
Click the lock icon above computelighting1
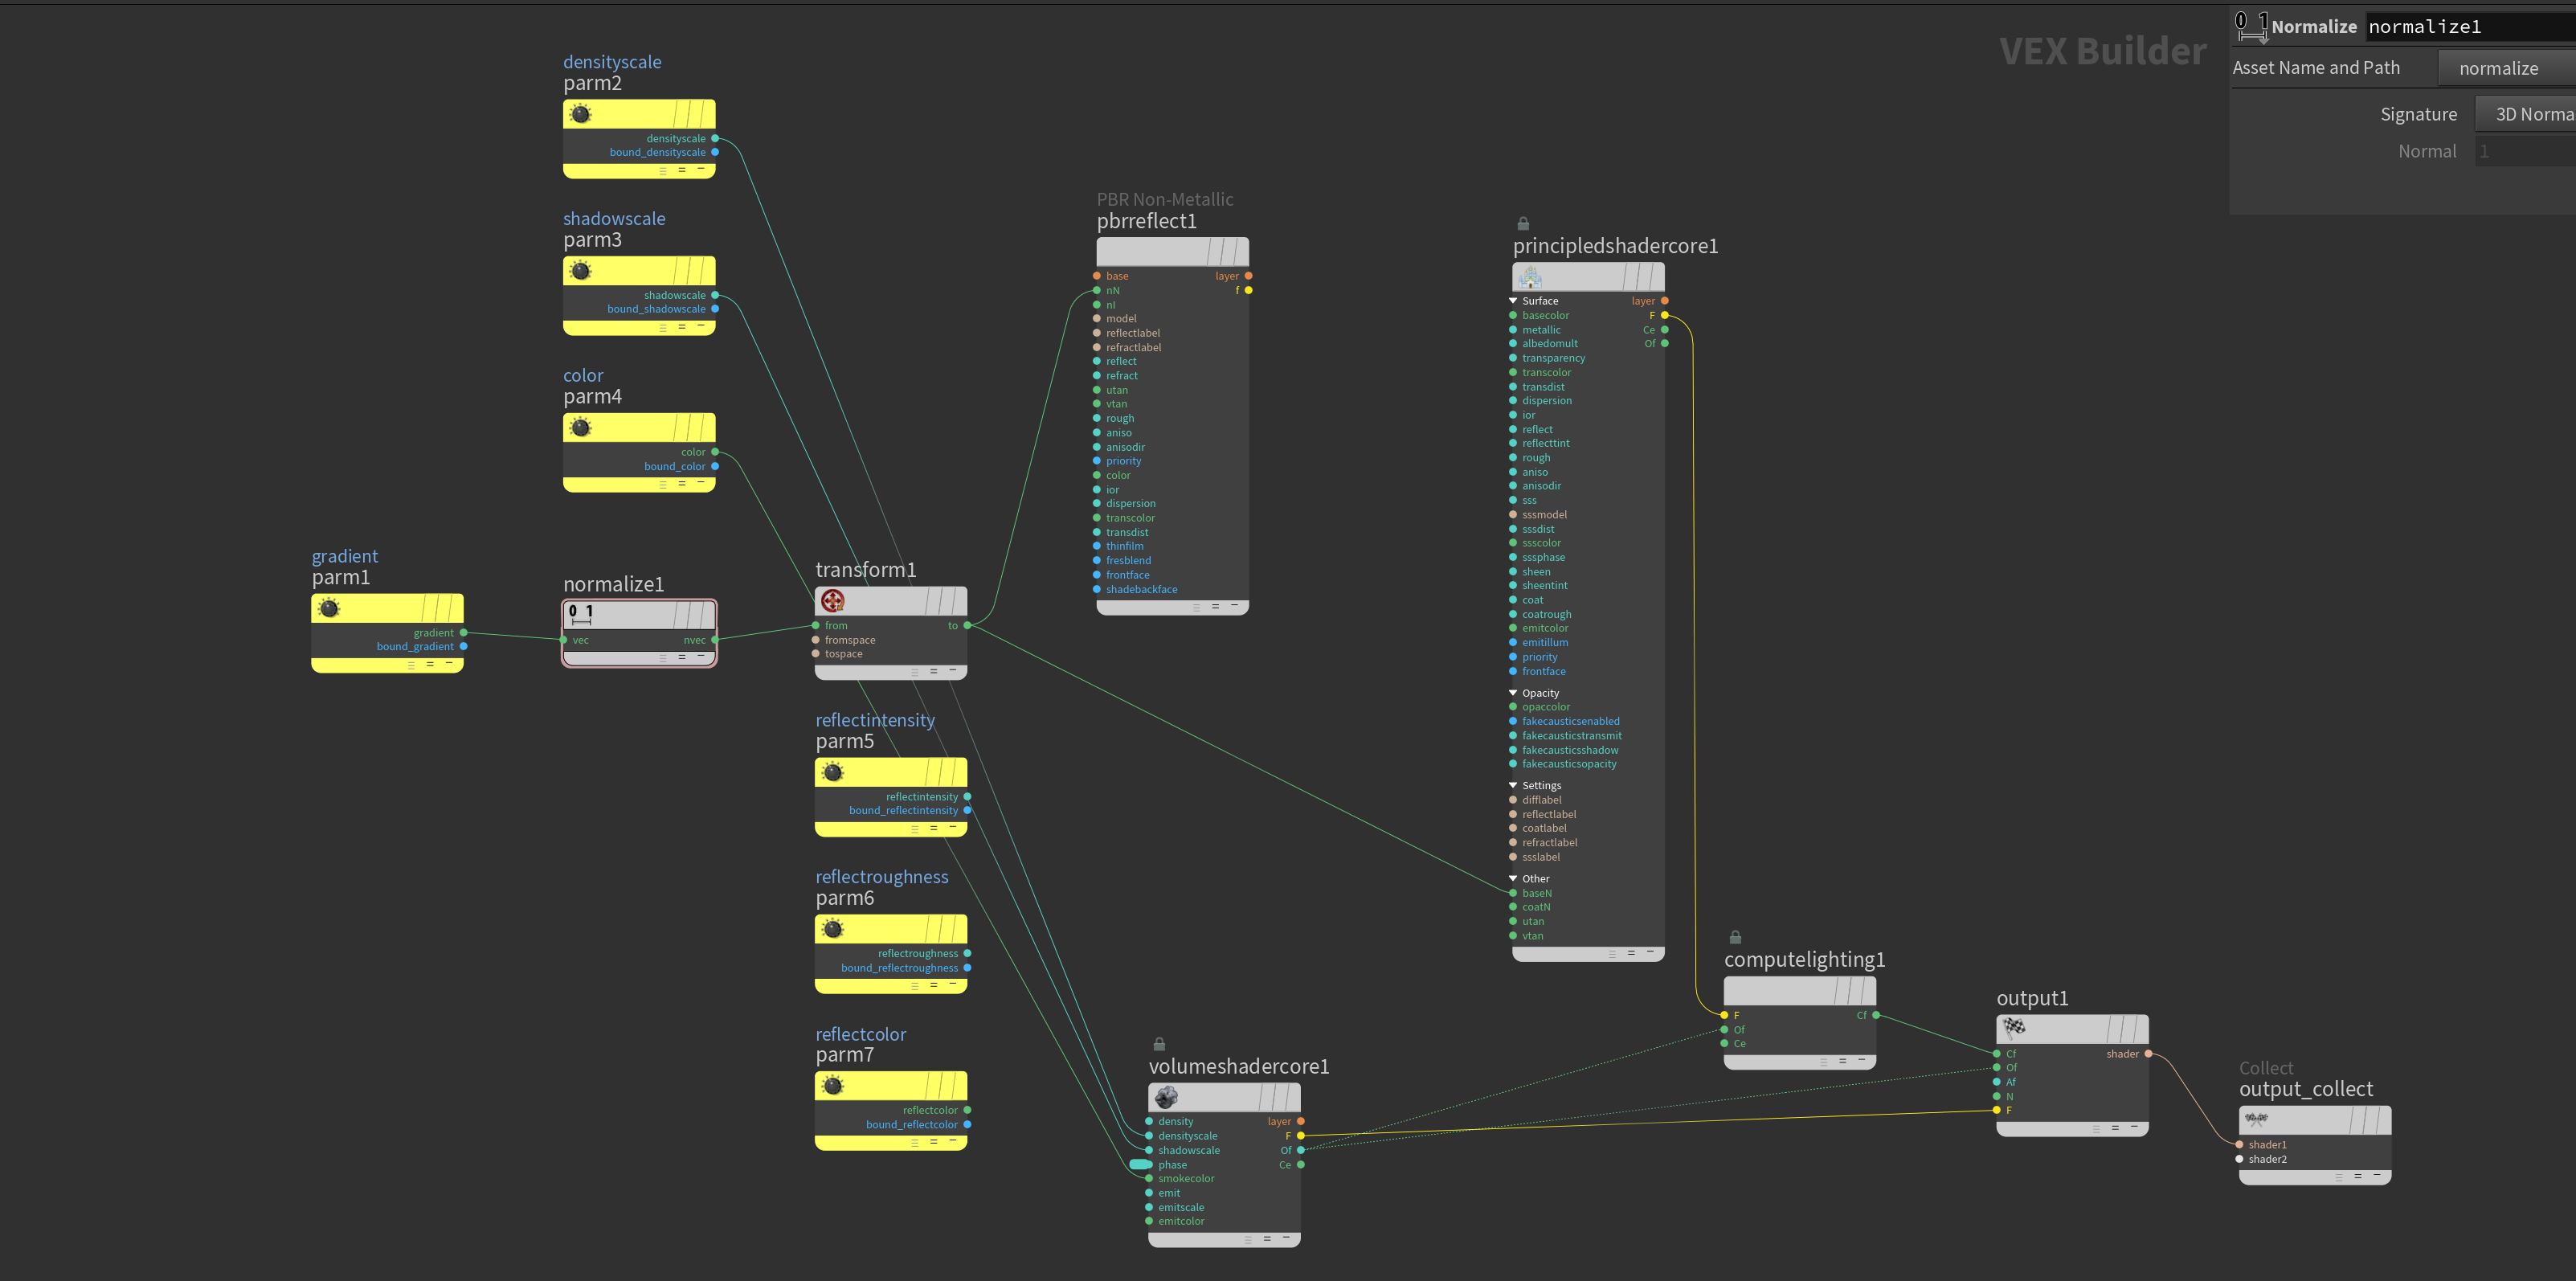(1736, 937)
